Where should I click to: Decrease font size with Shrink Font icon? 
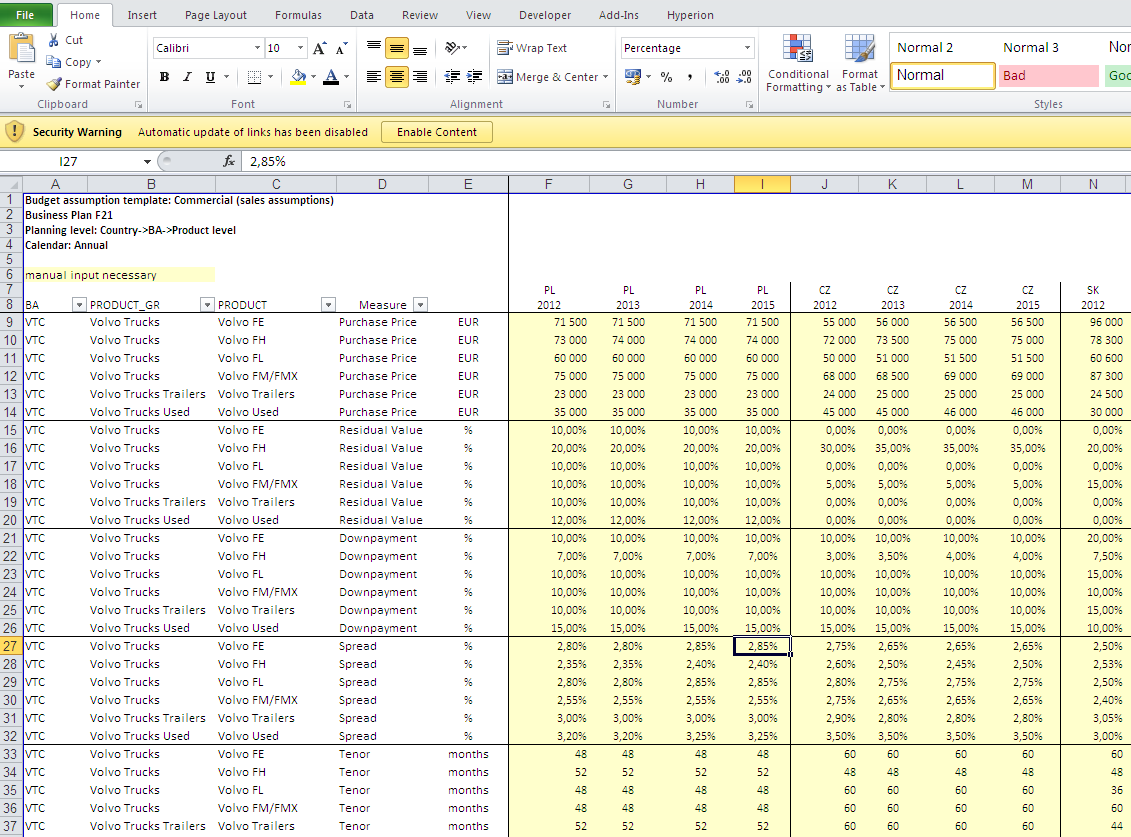click(341, 48)
